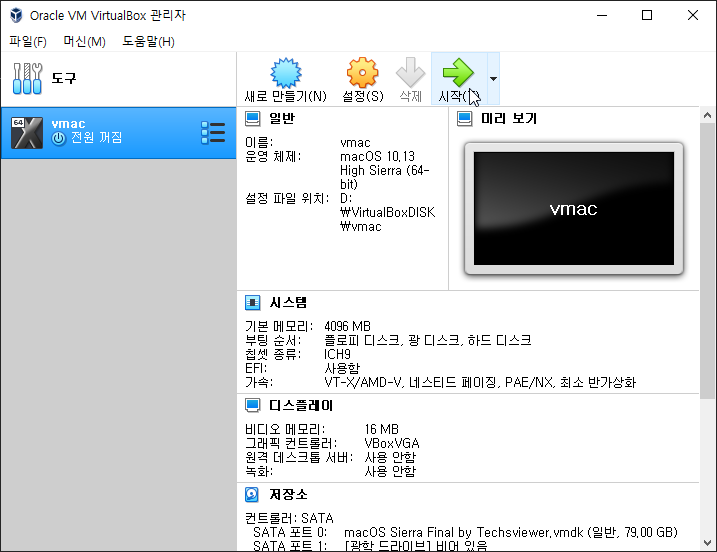This screenshot has height=552, width=717.
Task: Click the VirtualBox app icon in title bar
Action: tap(16, 15)
